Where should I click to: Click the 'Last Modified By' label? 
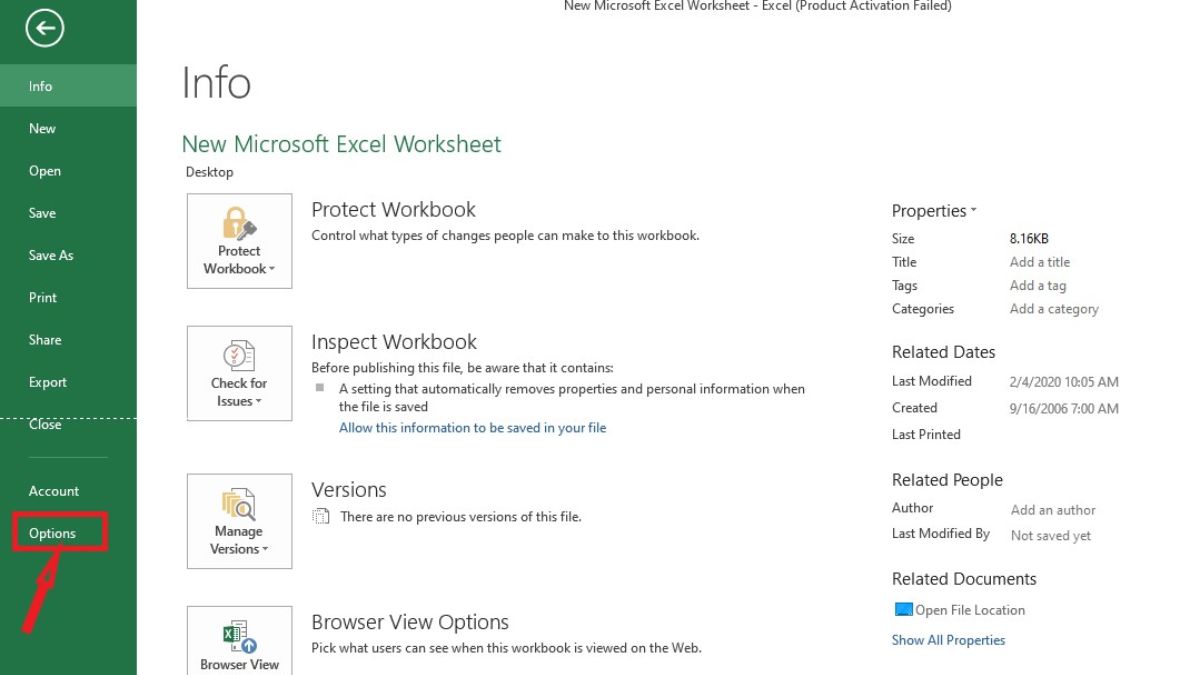coord(941,534)
